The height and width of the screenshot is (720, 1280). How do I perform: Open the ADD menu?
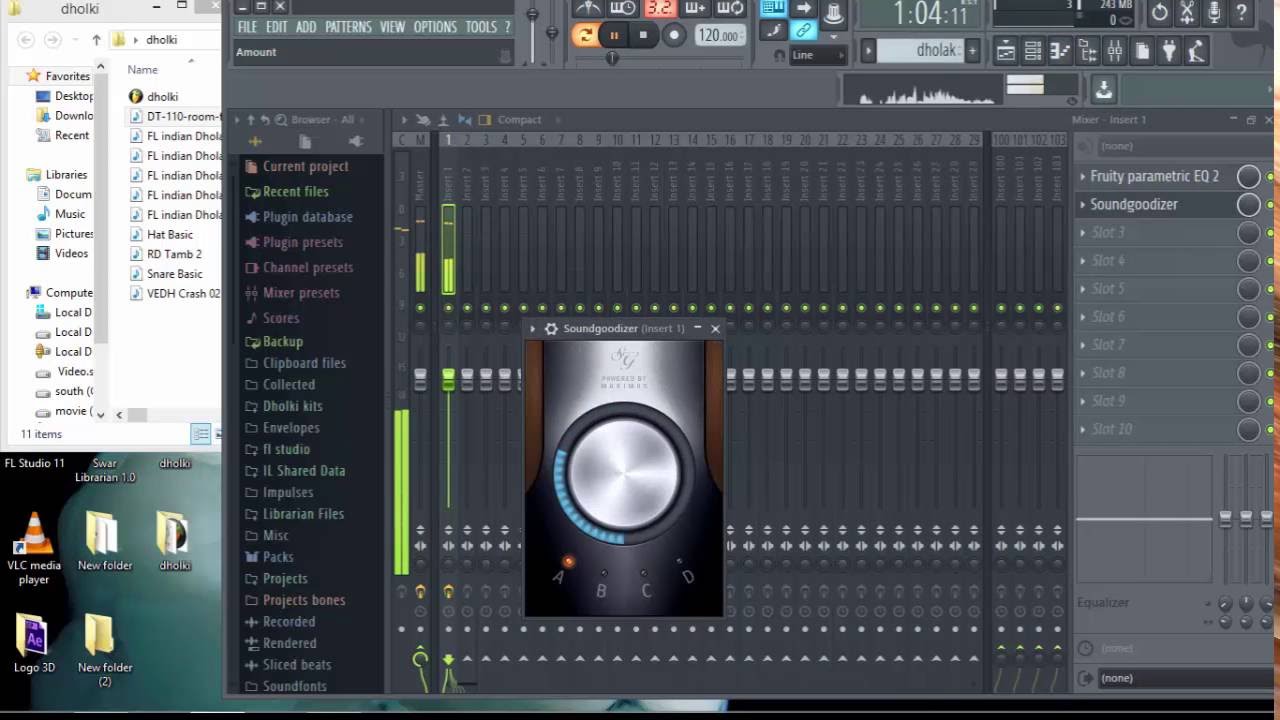(x=306, y=27)
